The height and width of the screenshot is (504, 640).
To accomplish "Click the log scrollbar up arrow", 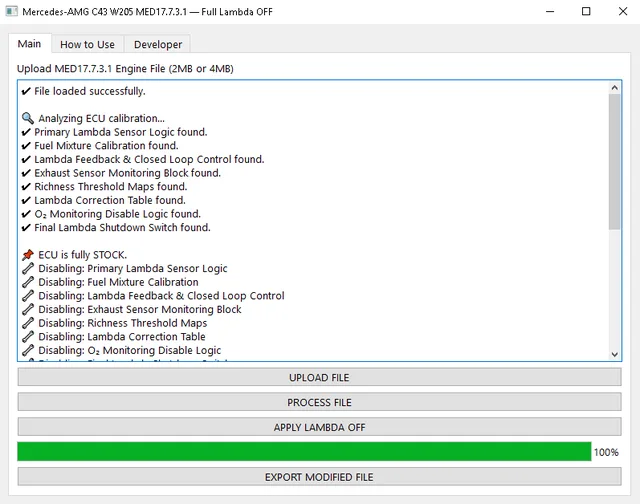I will point(615,87).
